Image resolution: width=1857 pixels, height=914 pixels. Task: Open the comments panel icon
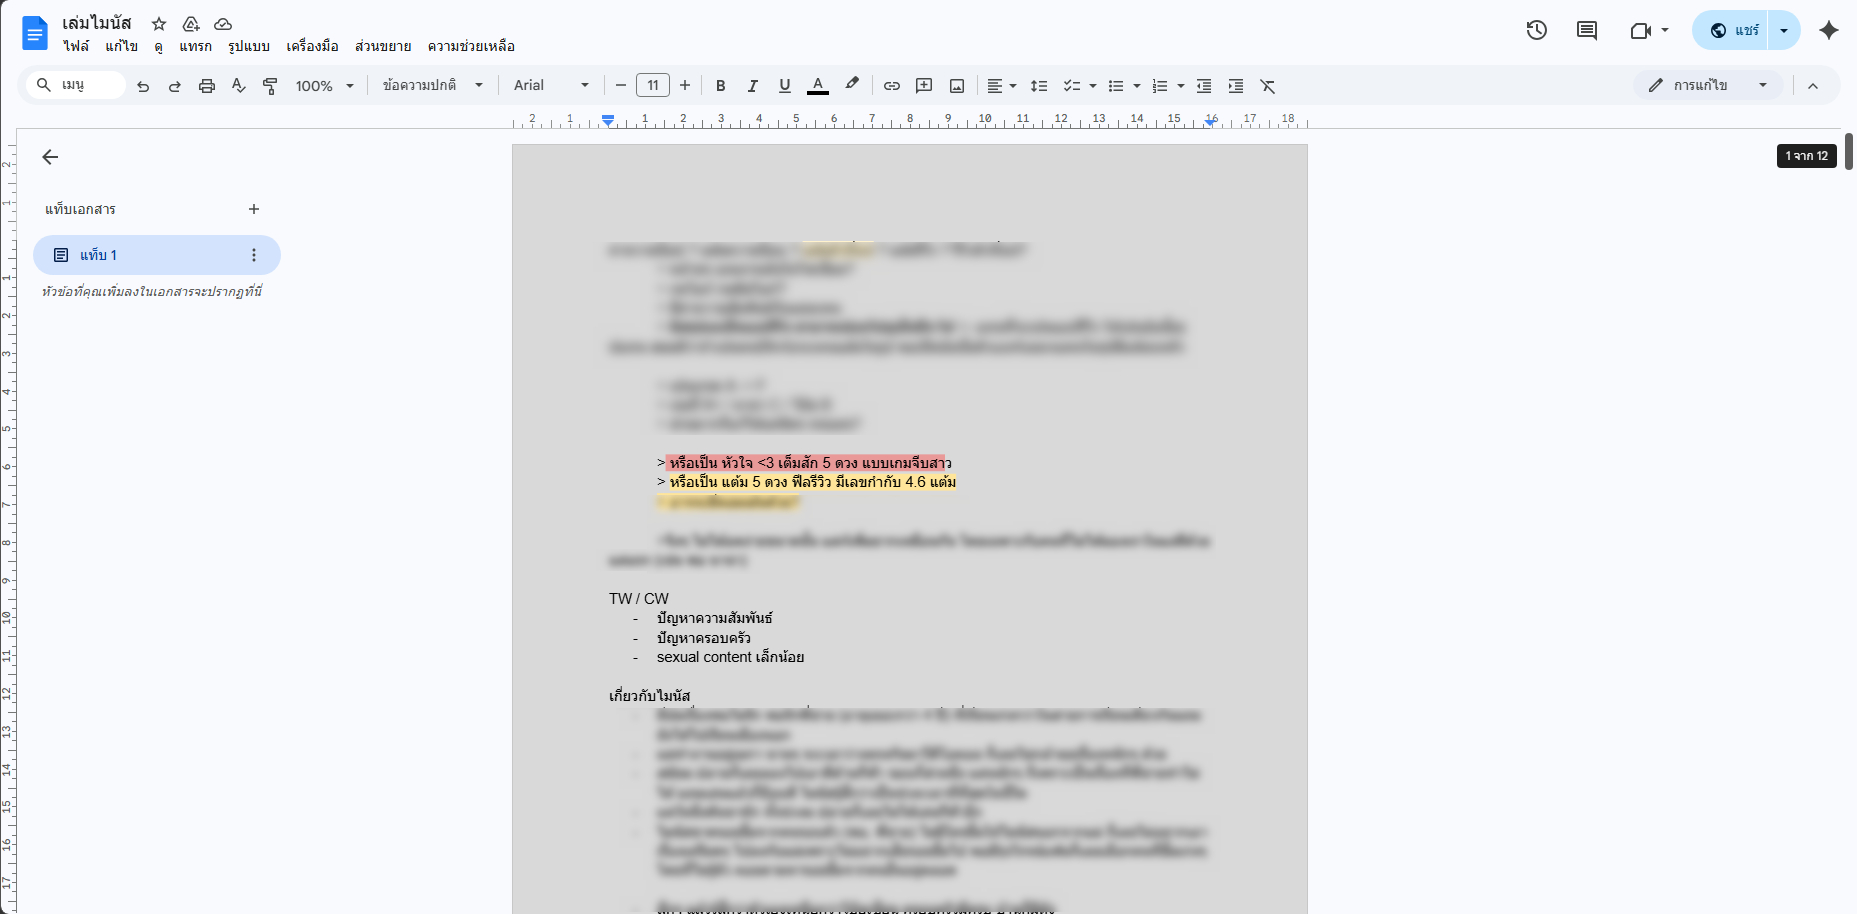pyautogui.click(x=1587, y=30)
